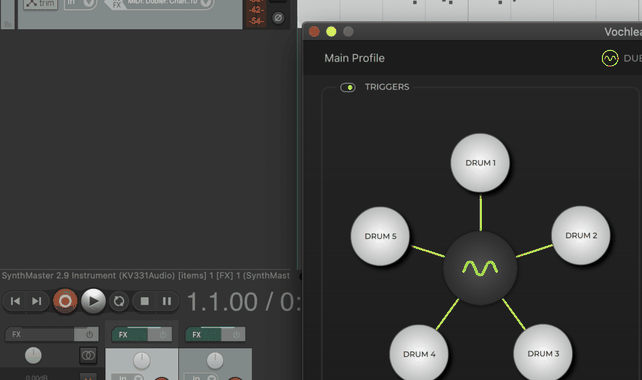The height and width of the screenshot is (380, 642).
Task: Close the Vochlea Dubler window
Action: point(314,32)
